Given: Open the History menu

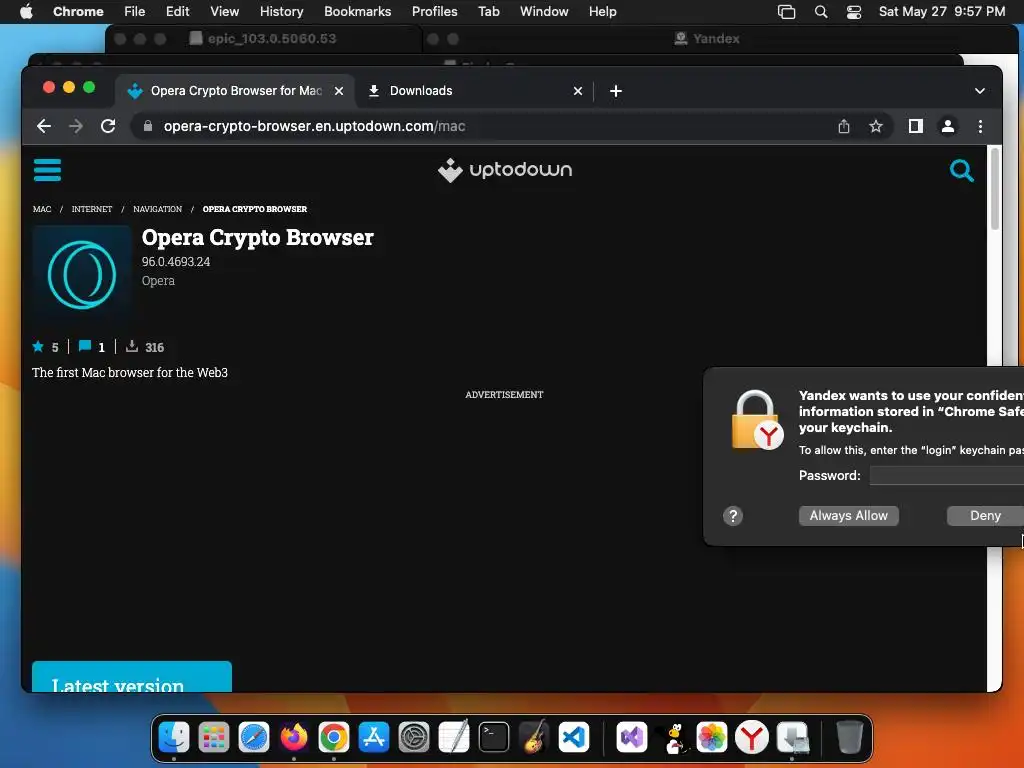Looking at the screenshot, I should tap(281, 12).
